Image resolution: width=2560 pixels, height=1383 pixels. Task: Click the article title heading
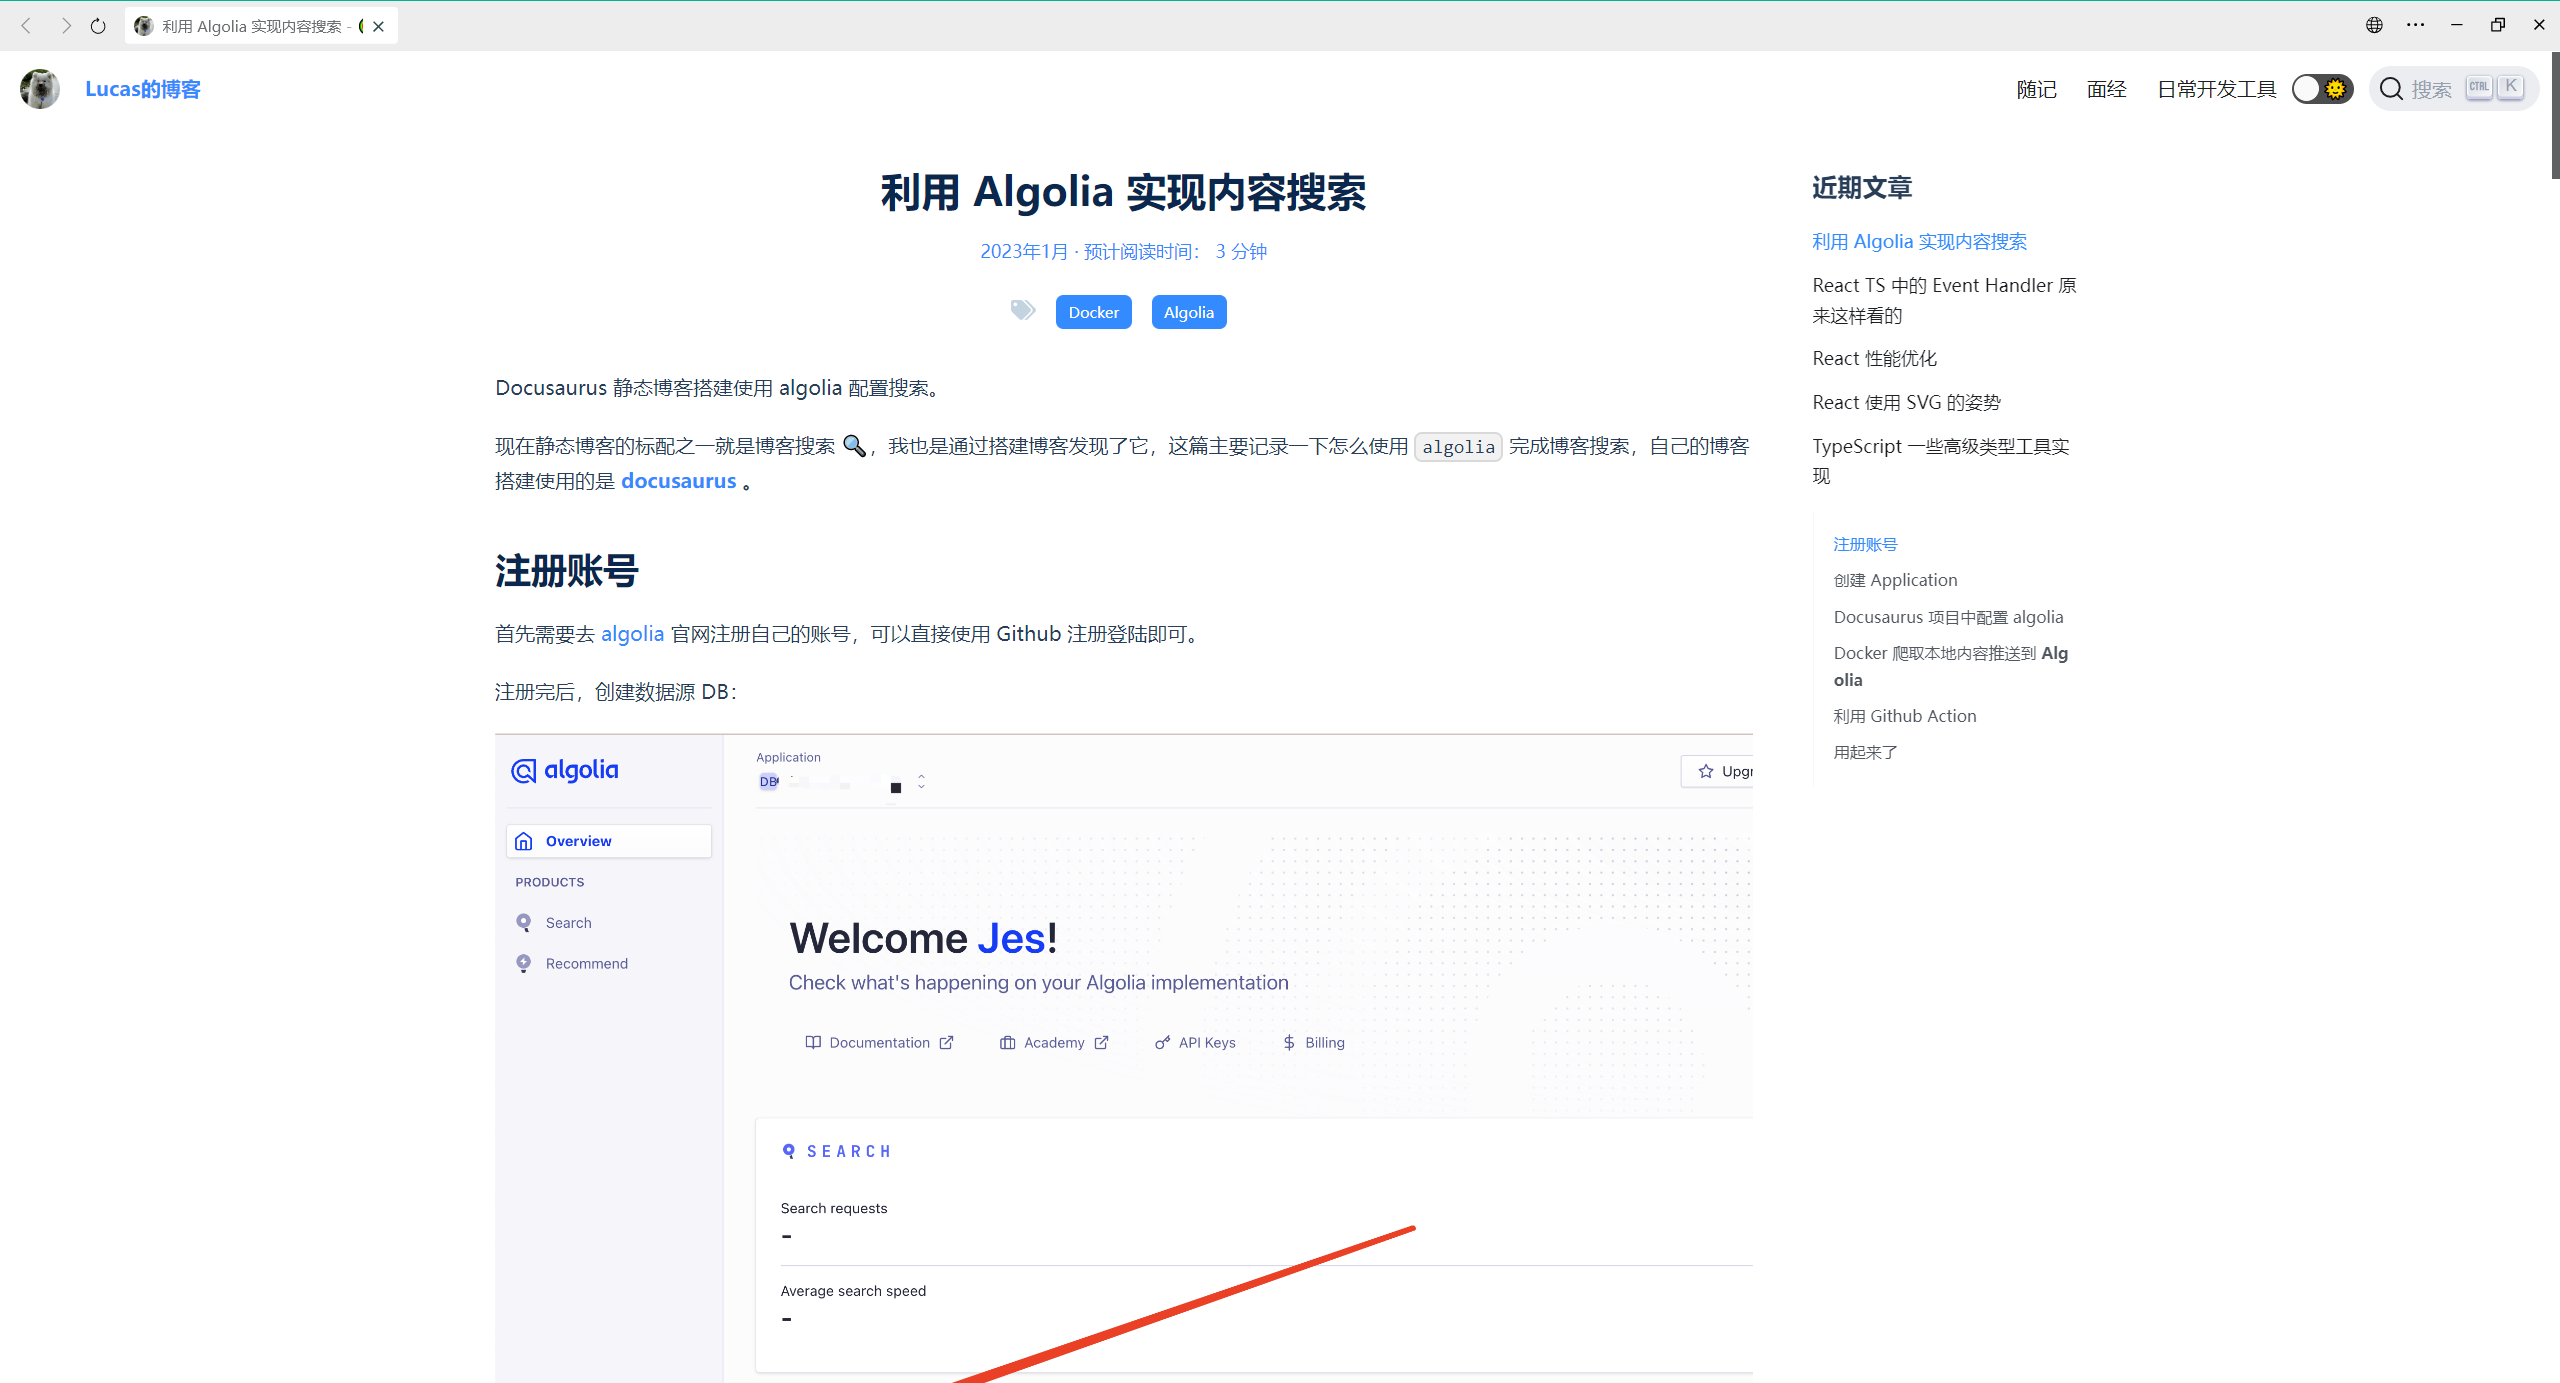1123,192
